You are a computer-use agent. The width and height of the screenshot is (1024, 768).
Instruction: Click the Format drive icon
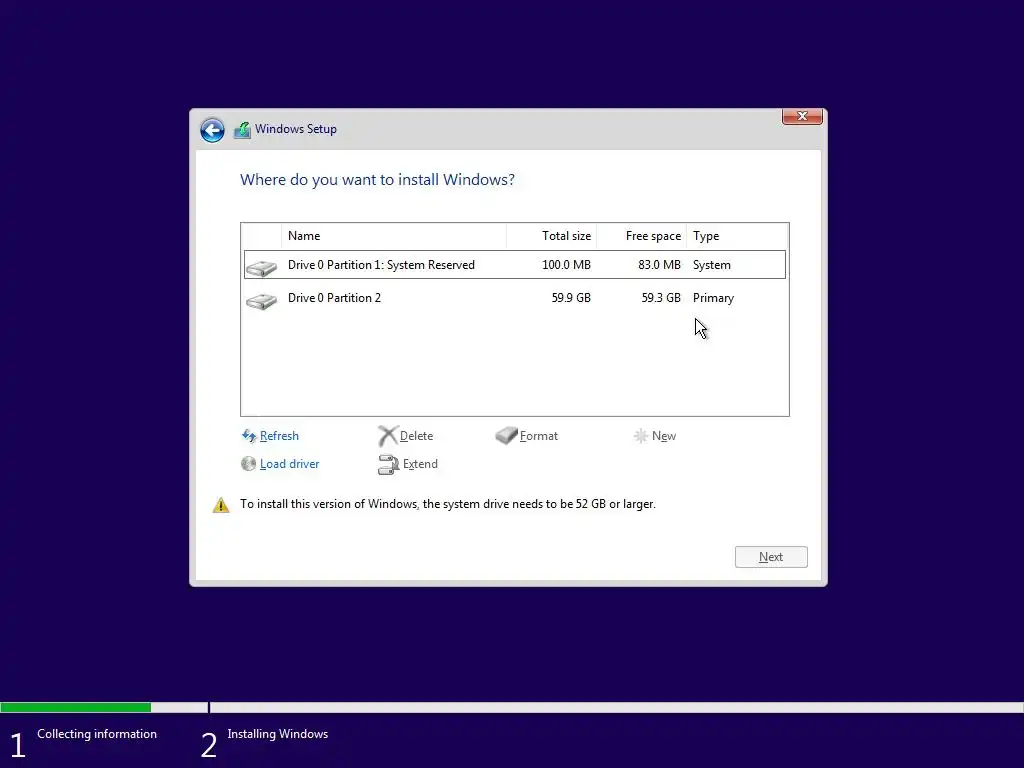[506, 436]
